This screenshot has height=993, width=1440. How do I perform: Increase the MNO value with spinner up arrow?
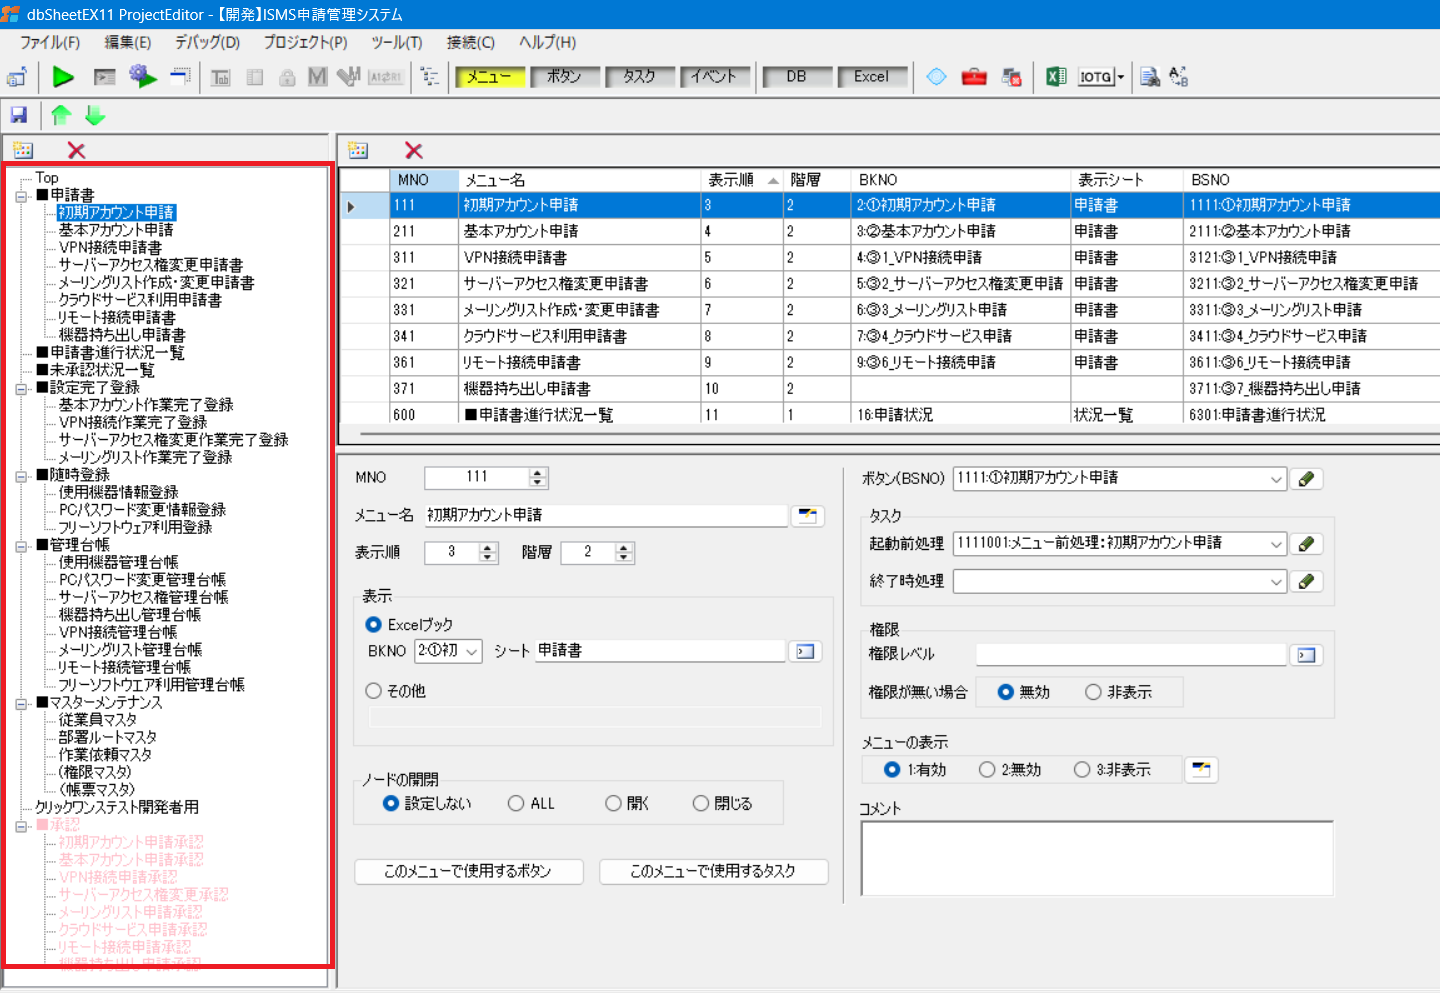point(538,473)
